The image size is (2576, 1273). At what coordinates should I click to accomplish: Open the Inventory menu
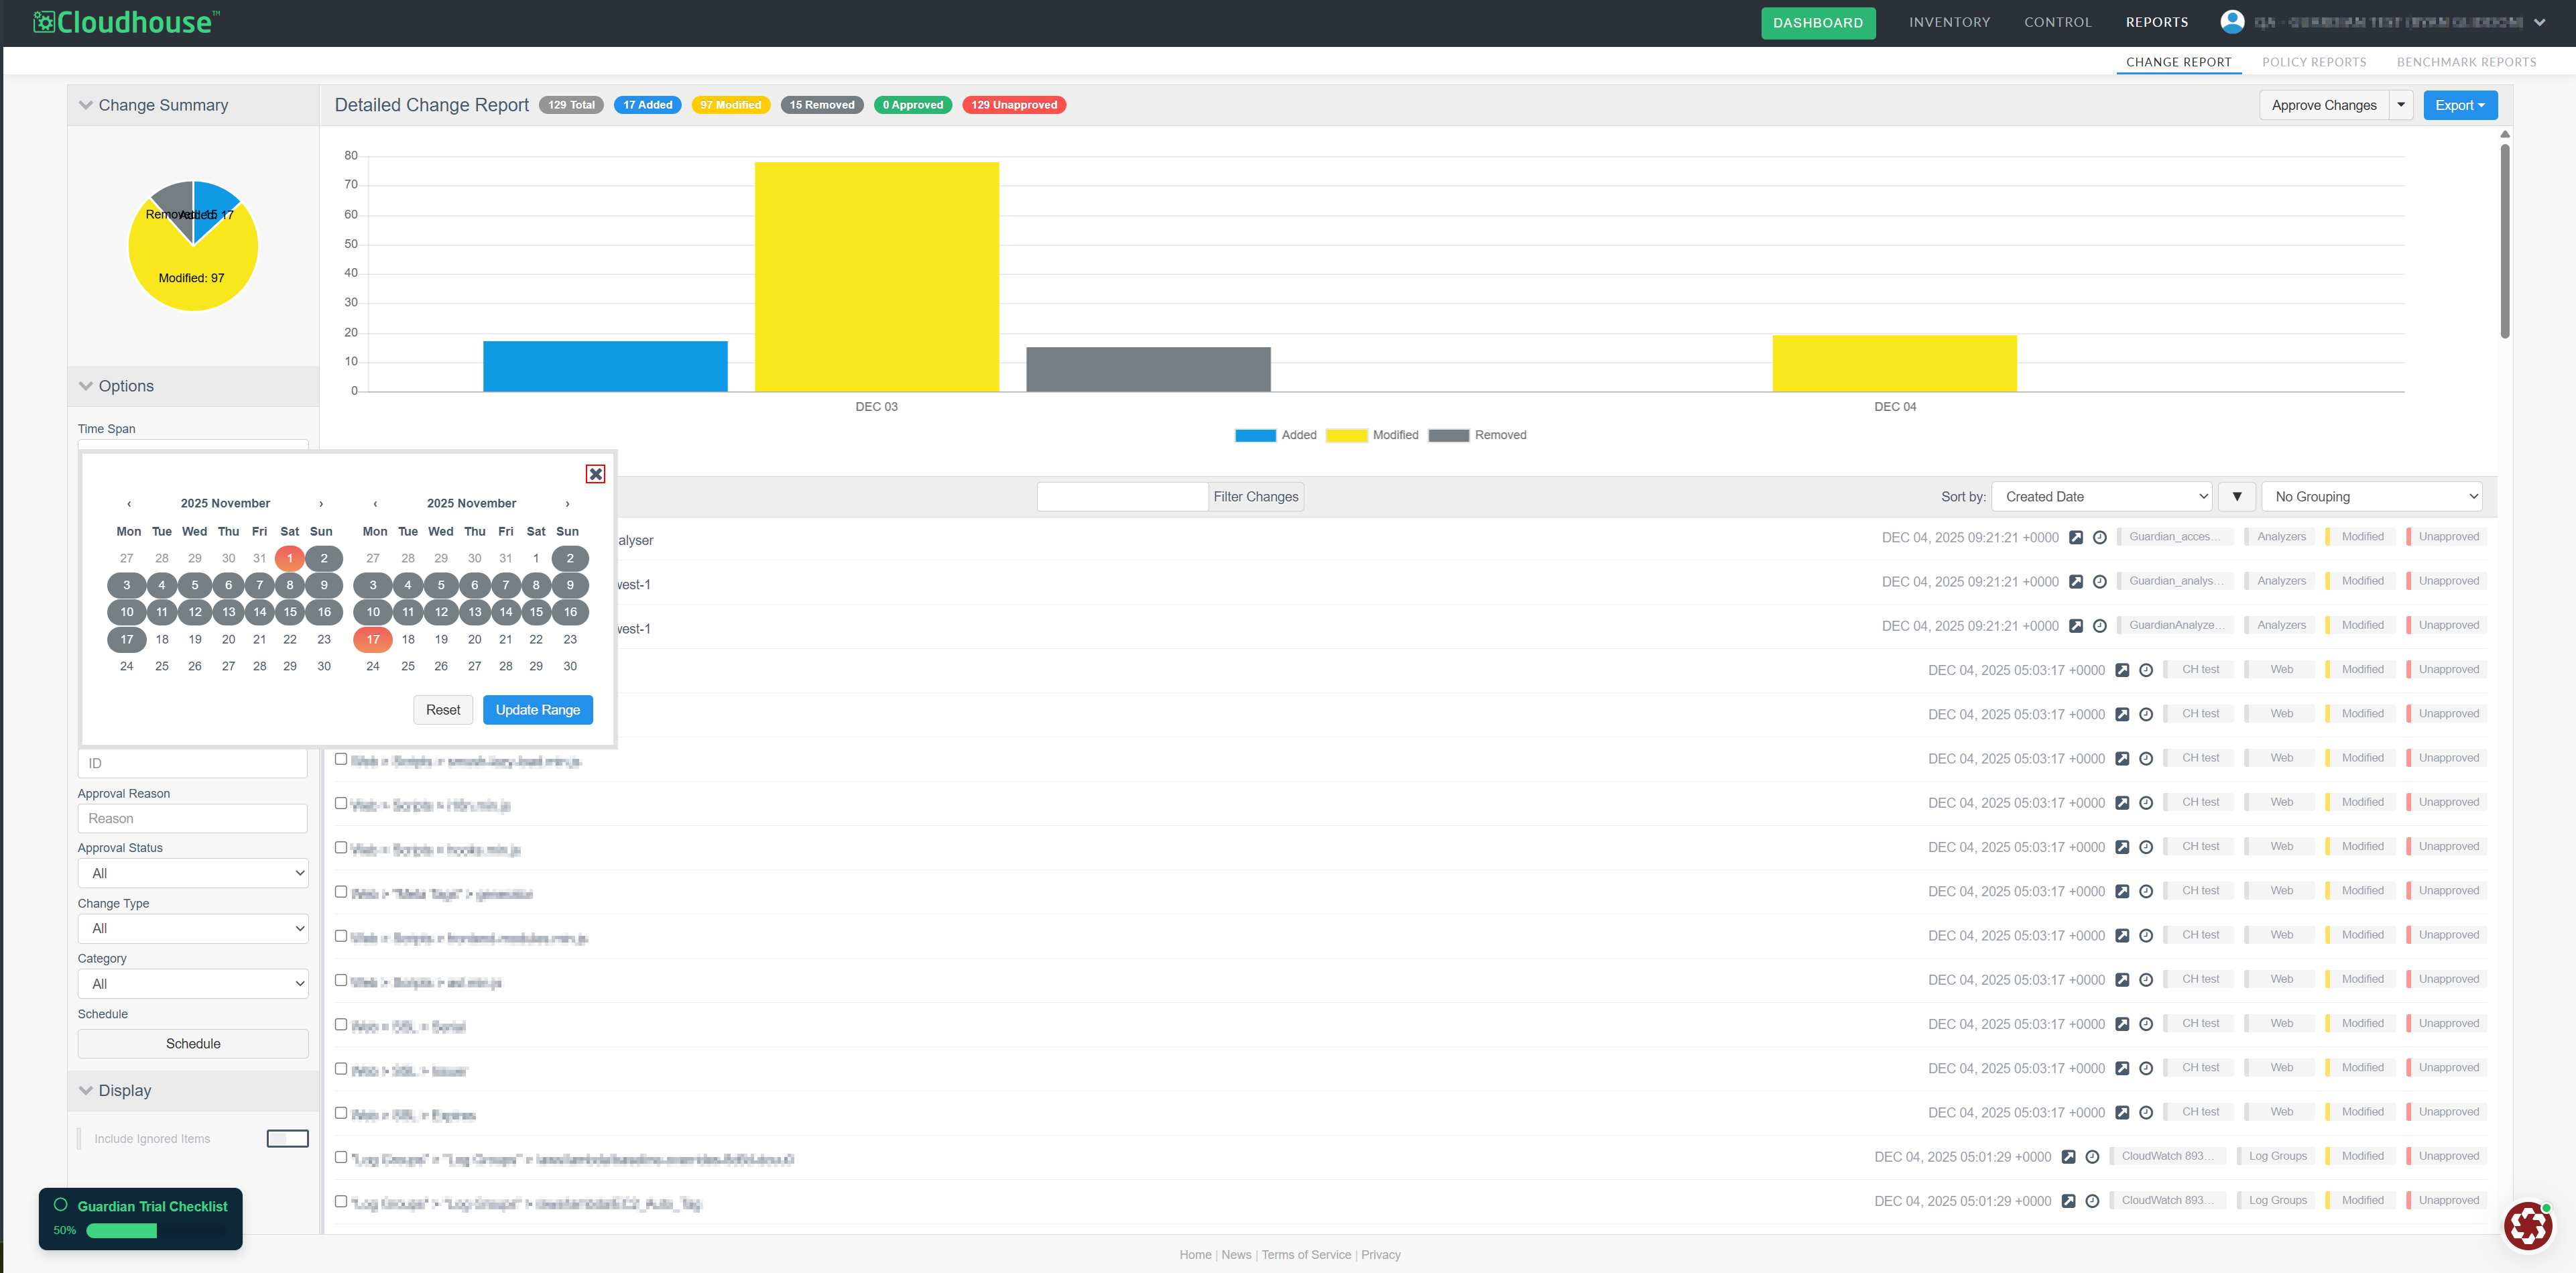(1949, 22)
